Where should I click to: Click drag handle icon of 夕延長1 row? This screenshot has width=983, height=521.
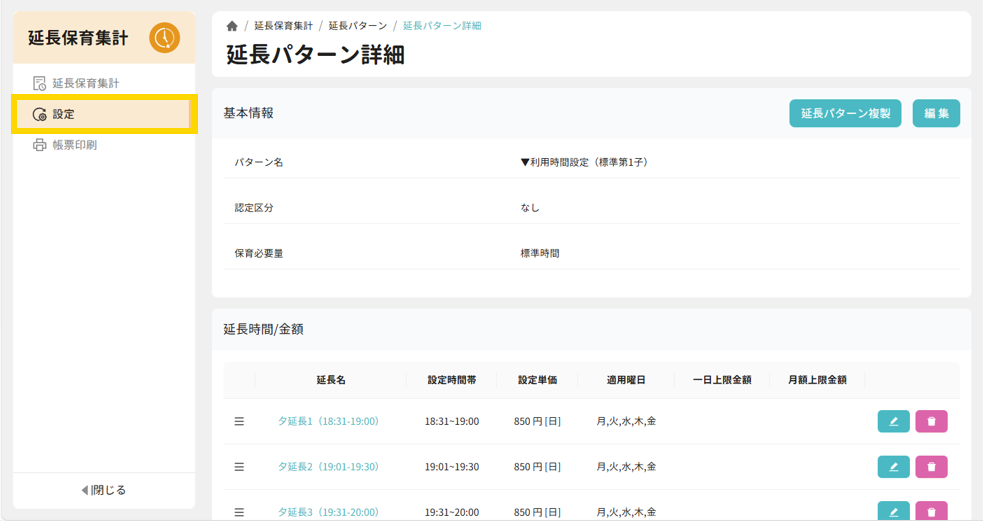point(239,421)
